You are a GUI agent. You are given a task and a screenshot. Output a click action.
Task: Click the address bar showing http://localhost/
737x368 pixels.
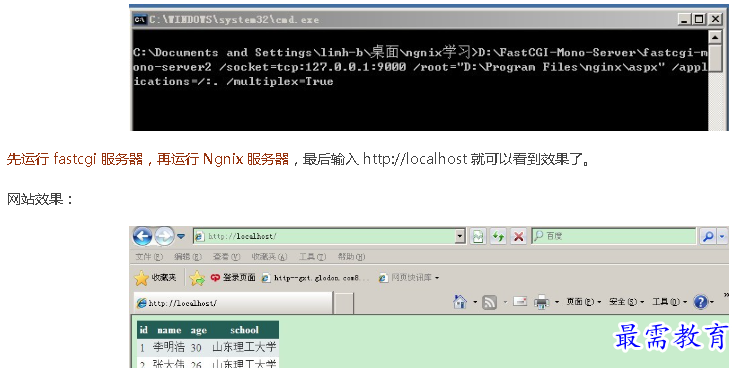(x=324, y=236)
